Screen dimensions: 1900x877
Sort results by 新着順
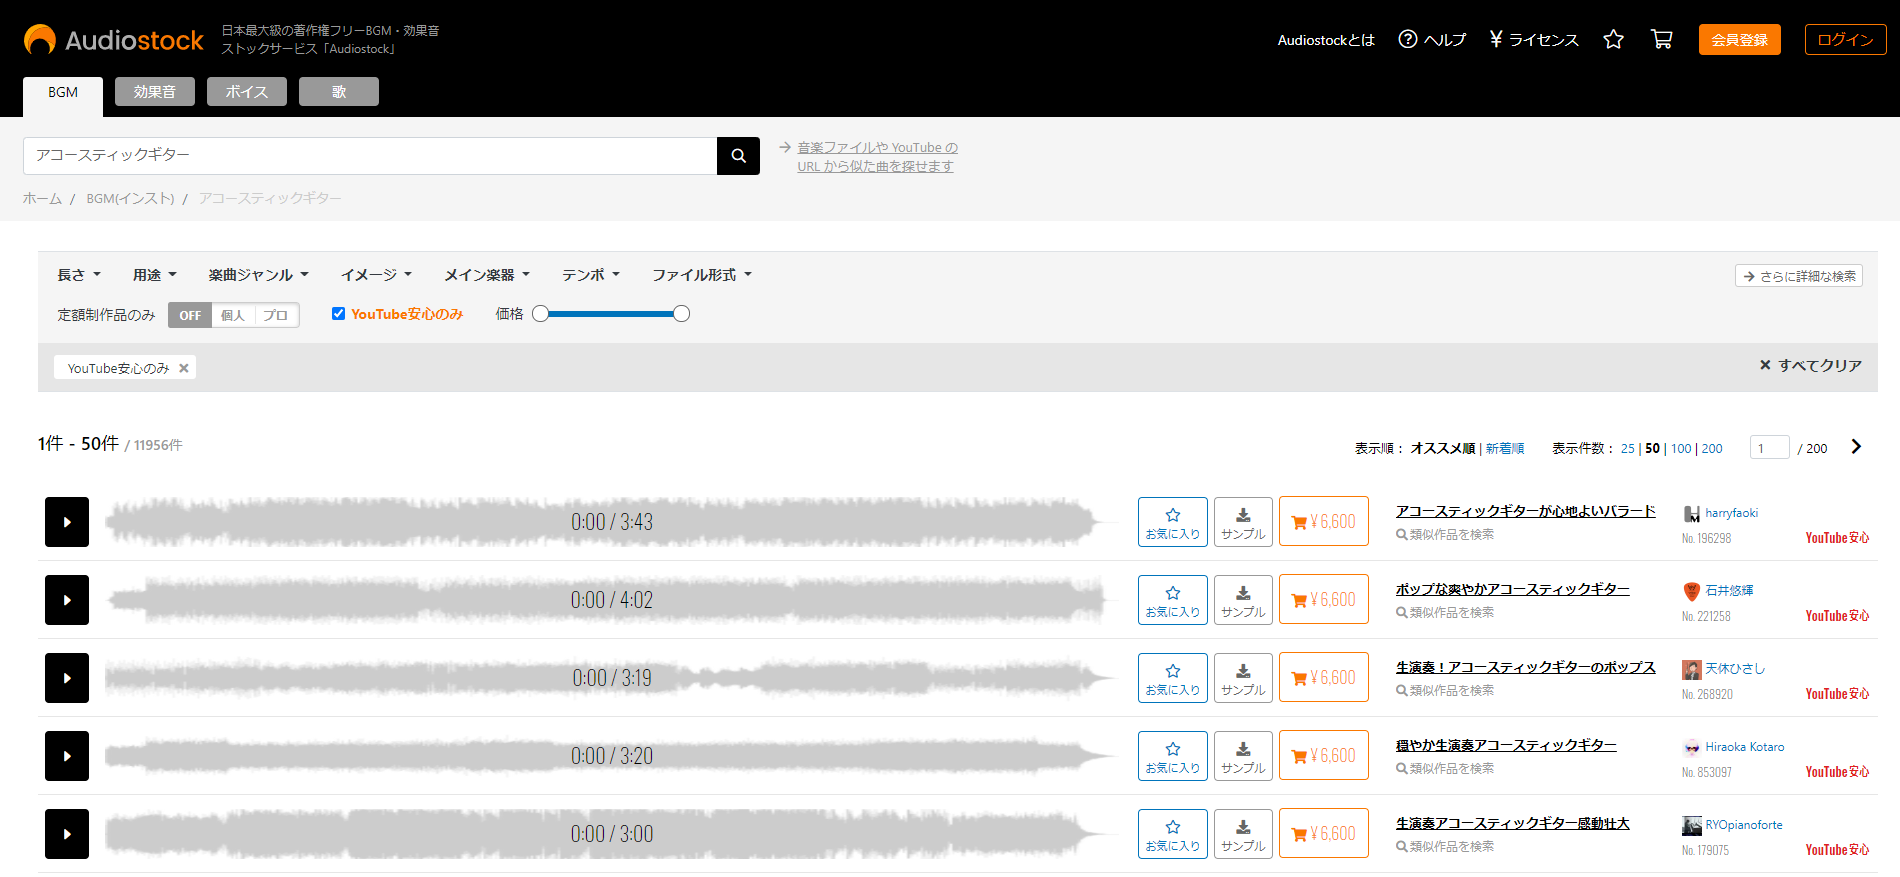1505,449
